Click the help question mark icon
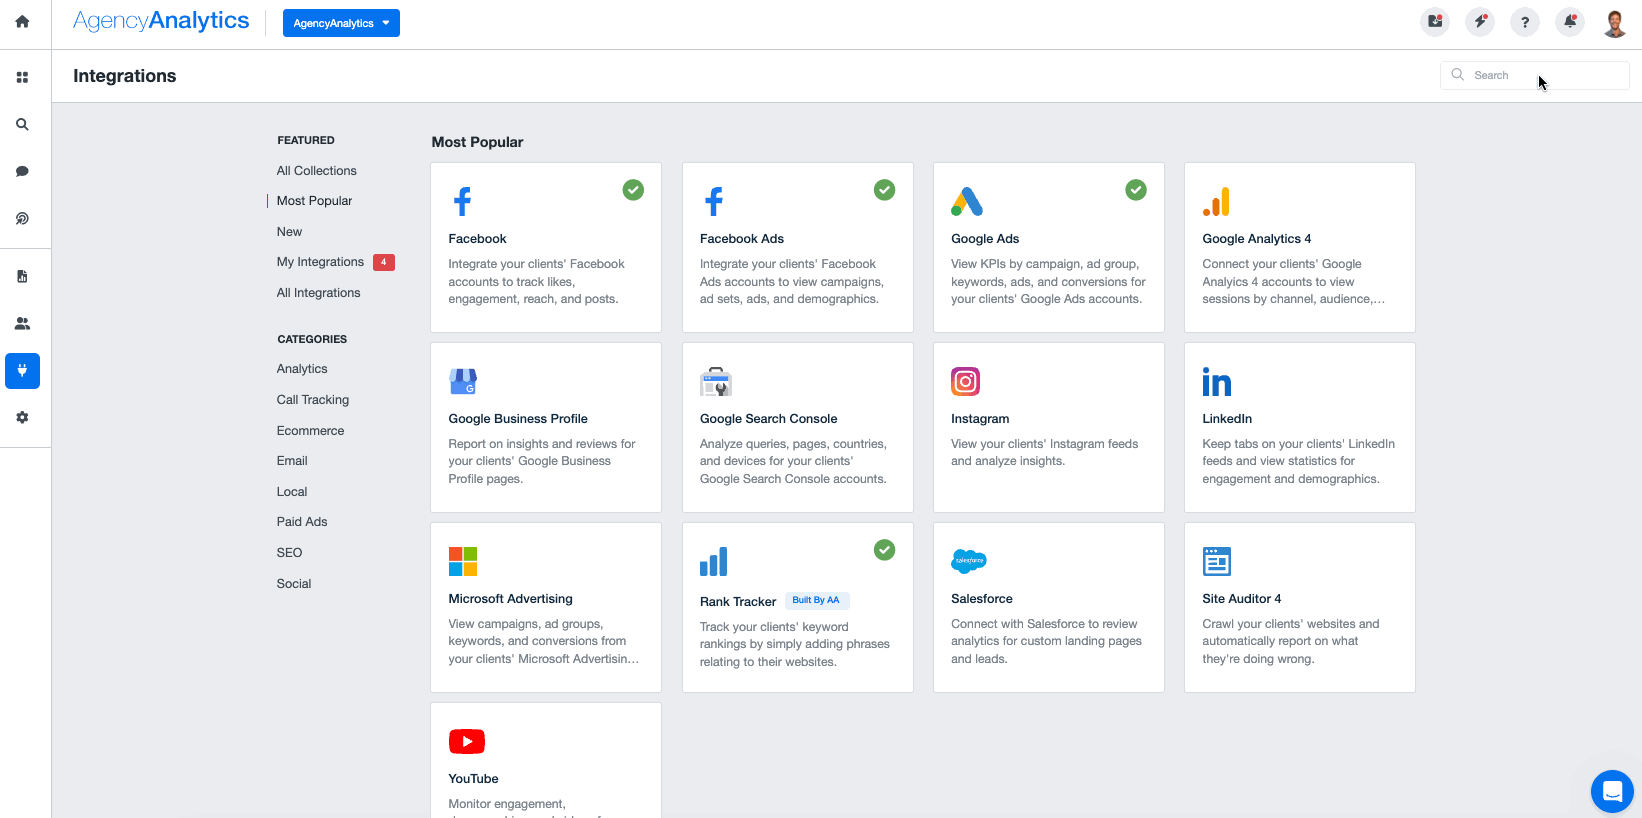Viewport: 1642px width, 818px height. click(1525, 22)
